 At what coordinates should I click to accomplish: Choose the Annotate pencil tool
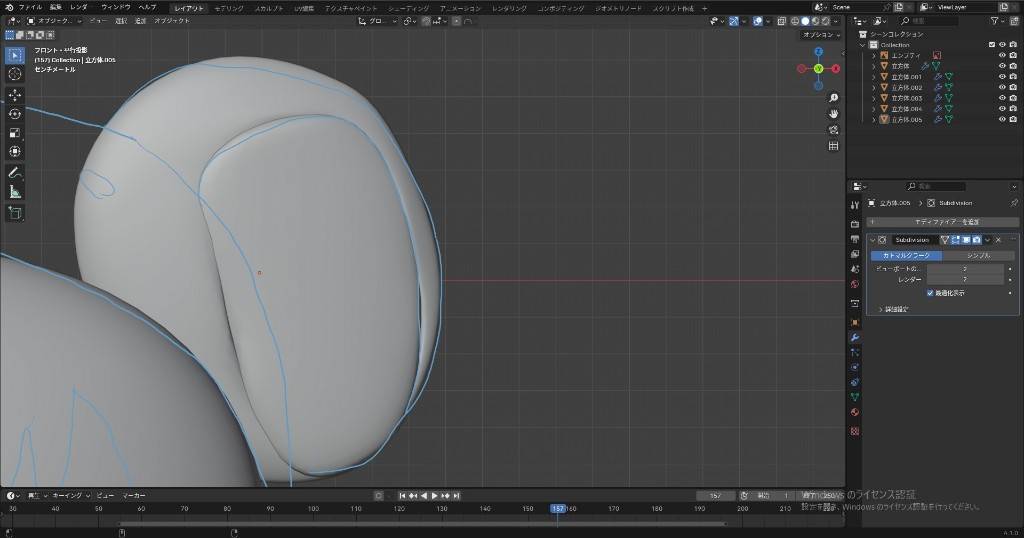15,173
